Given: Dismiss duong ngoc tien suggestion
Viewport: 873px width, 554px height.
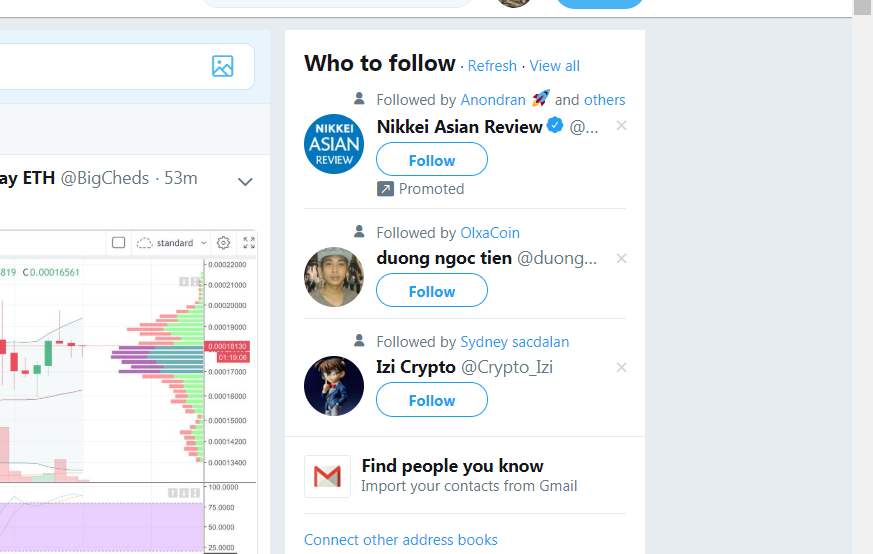Looking at the screenshot, I should coord(621,258).
